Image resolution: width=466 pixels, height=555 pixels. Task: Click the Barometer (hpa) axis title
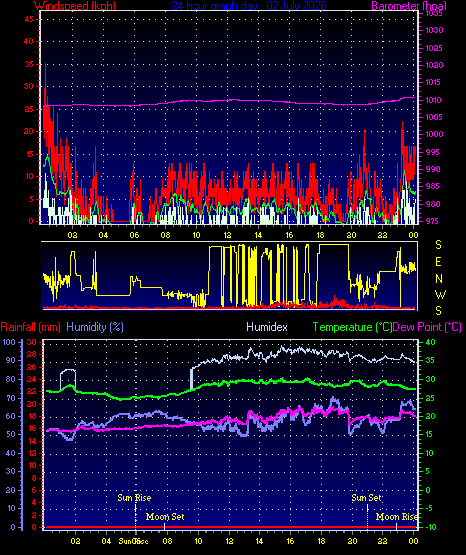(409, 5)
